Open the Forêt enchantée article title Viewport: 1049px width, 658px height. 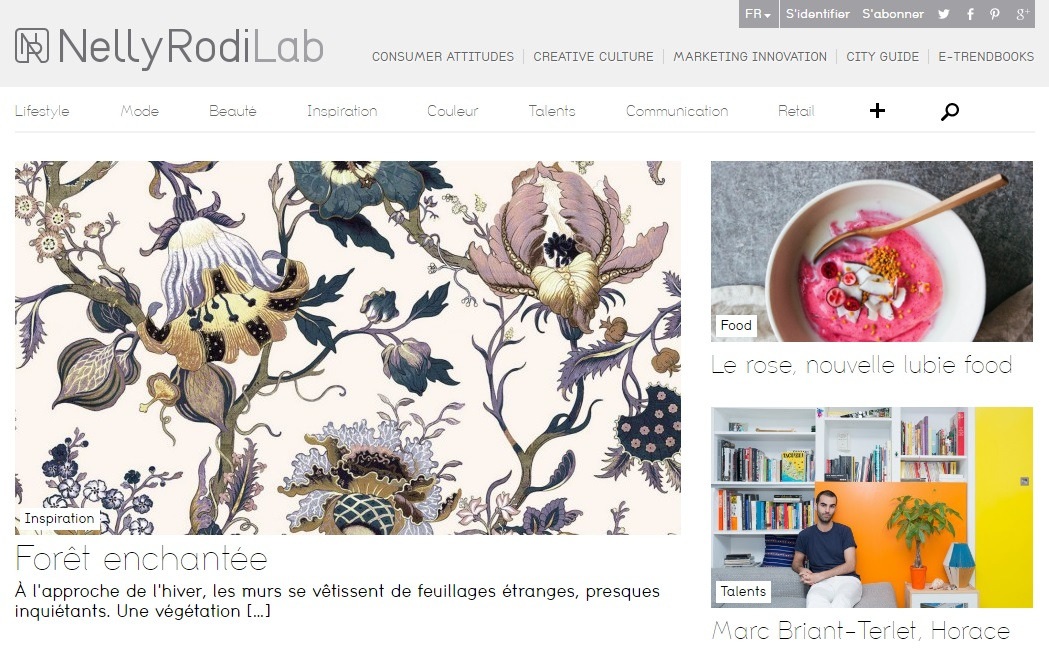tap(141, 558)
